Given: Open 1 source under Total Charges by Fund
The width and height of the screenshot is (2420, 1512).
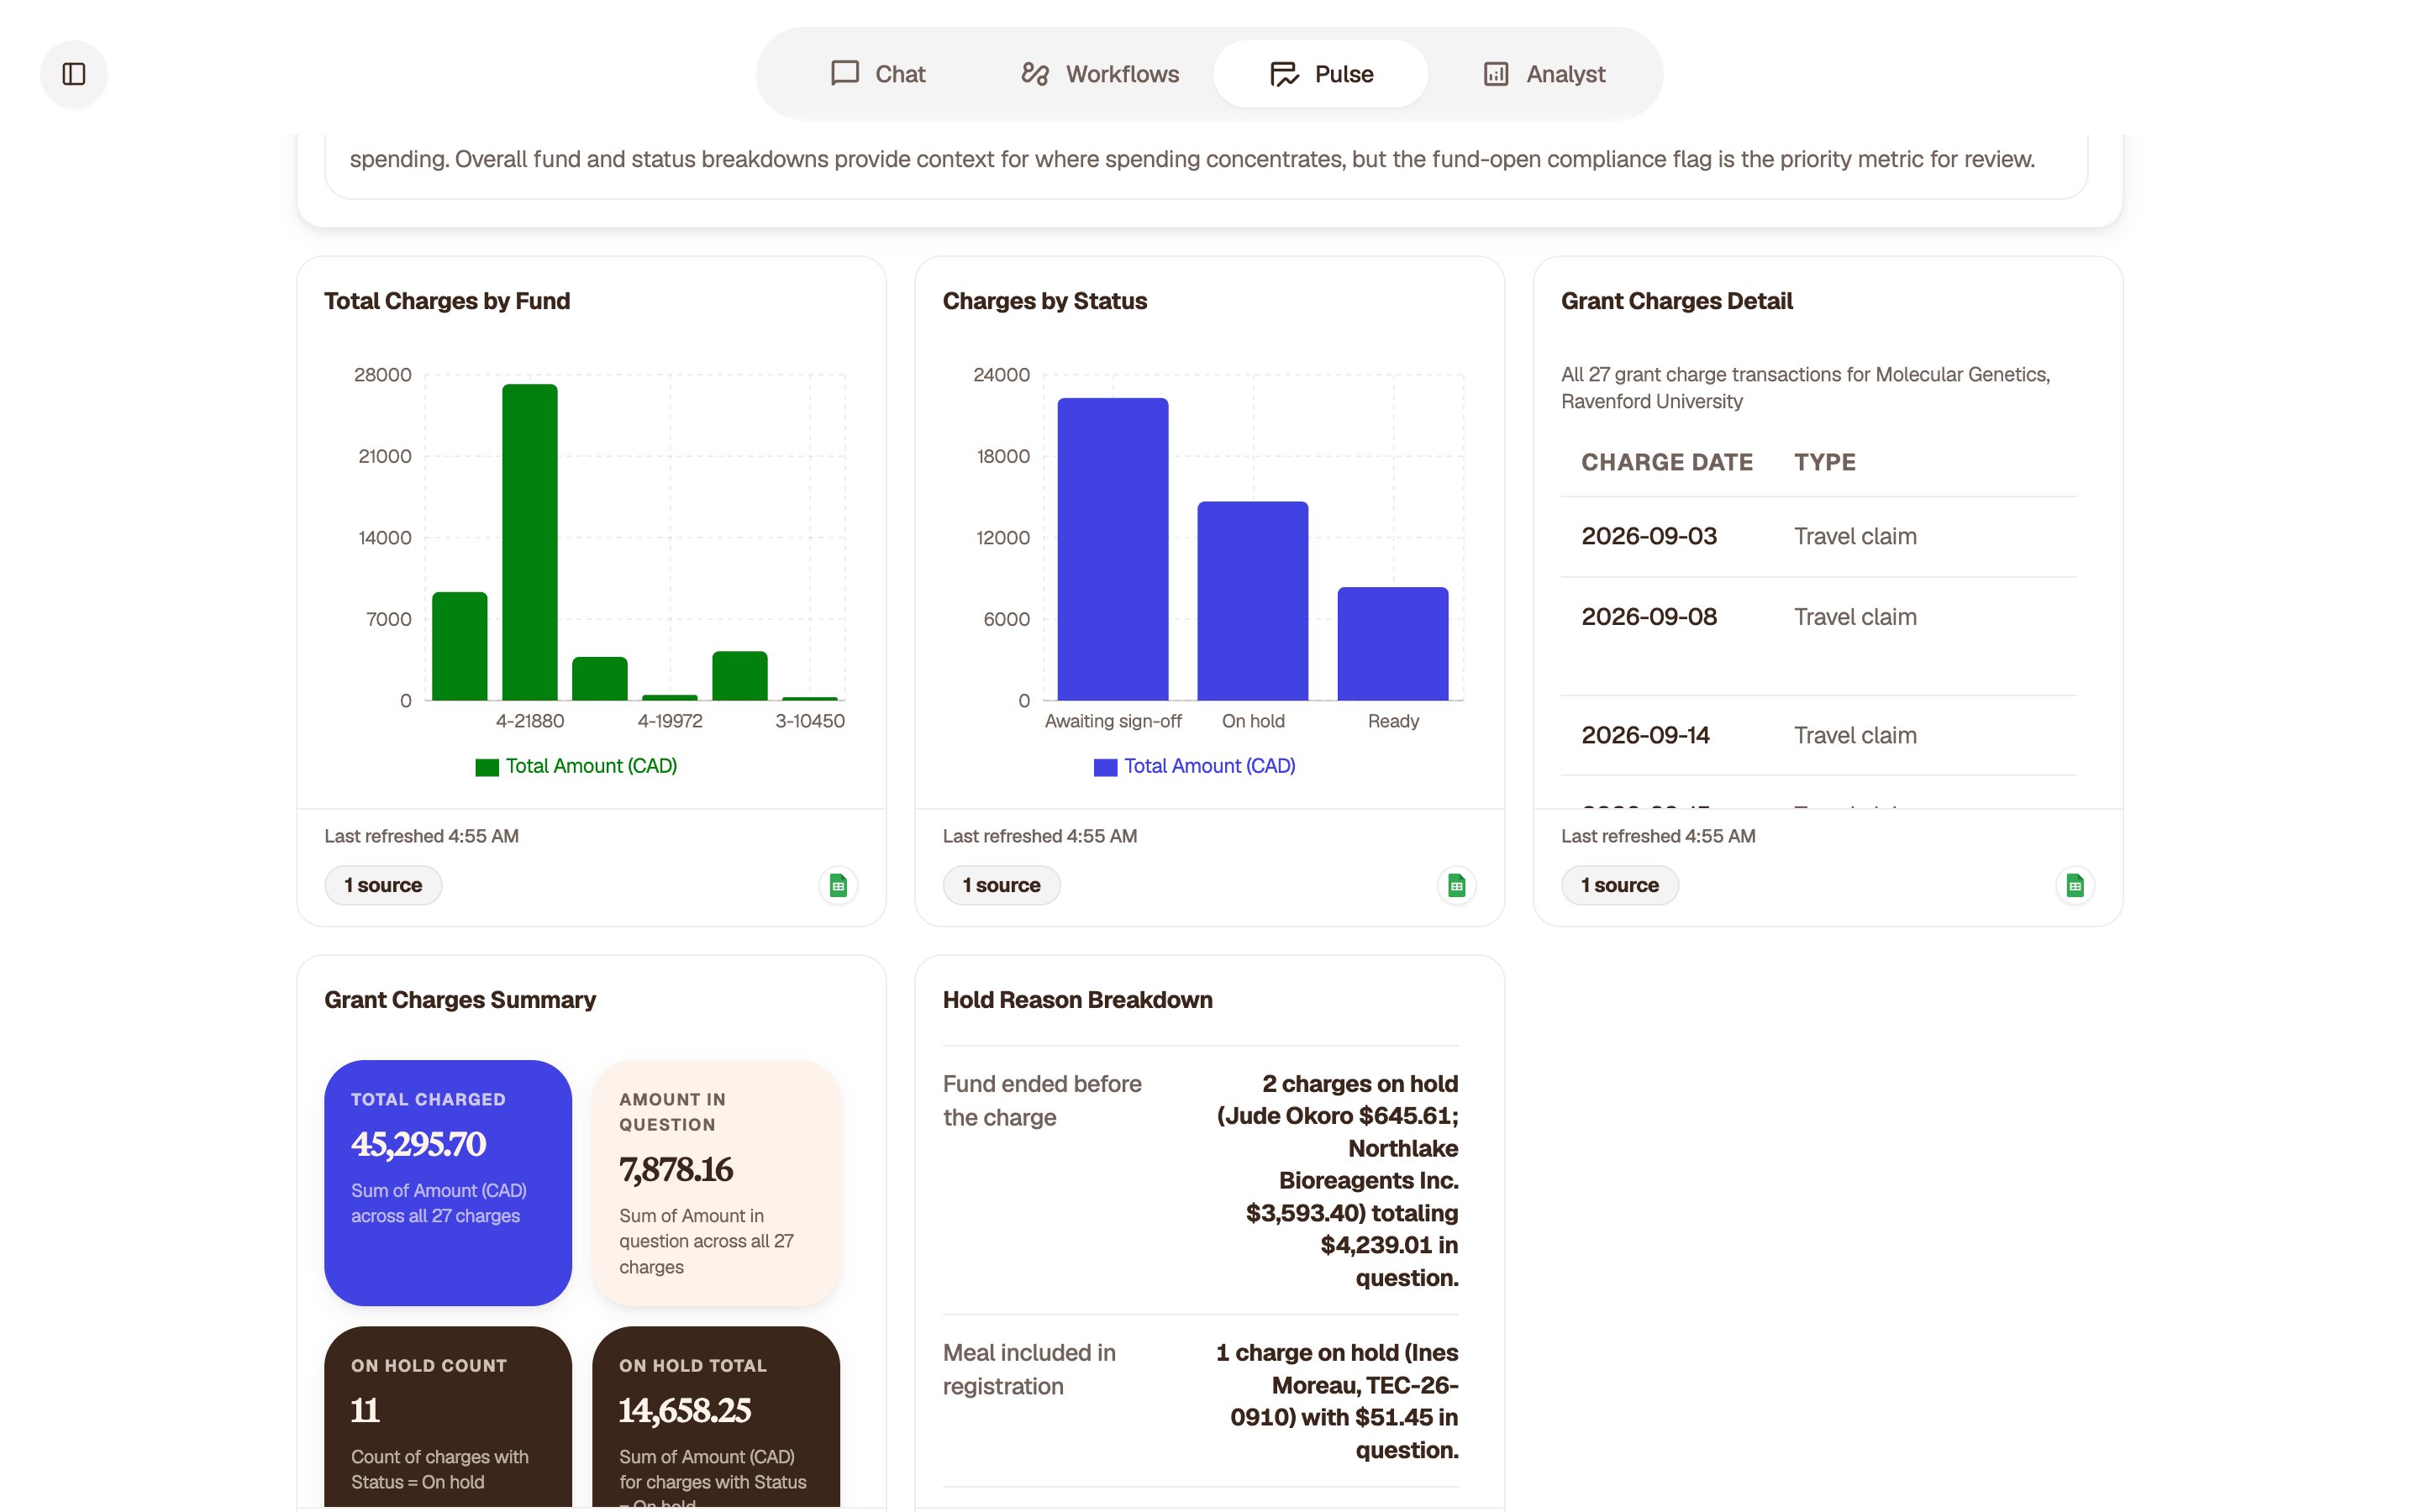Looking at the screenshot, I should tap(383, 885).
